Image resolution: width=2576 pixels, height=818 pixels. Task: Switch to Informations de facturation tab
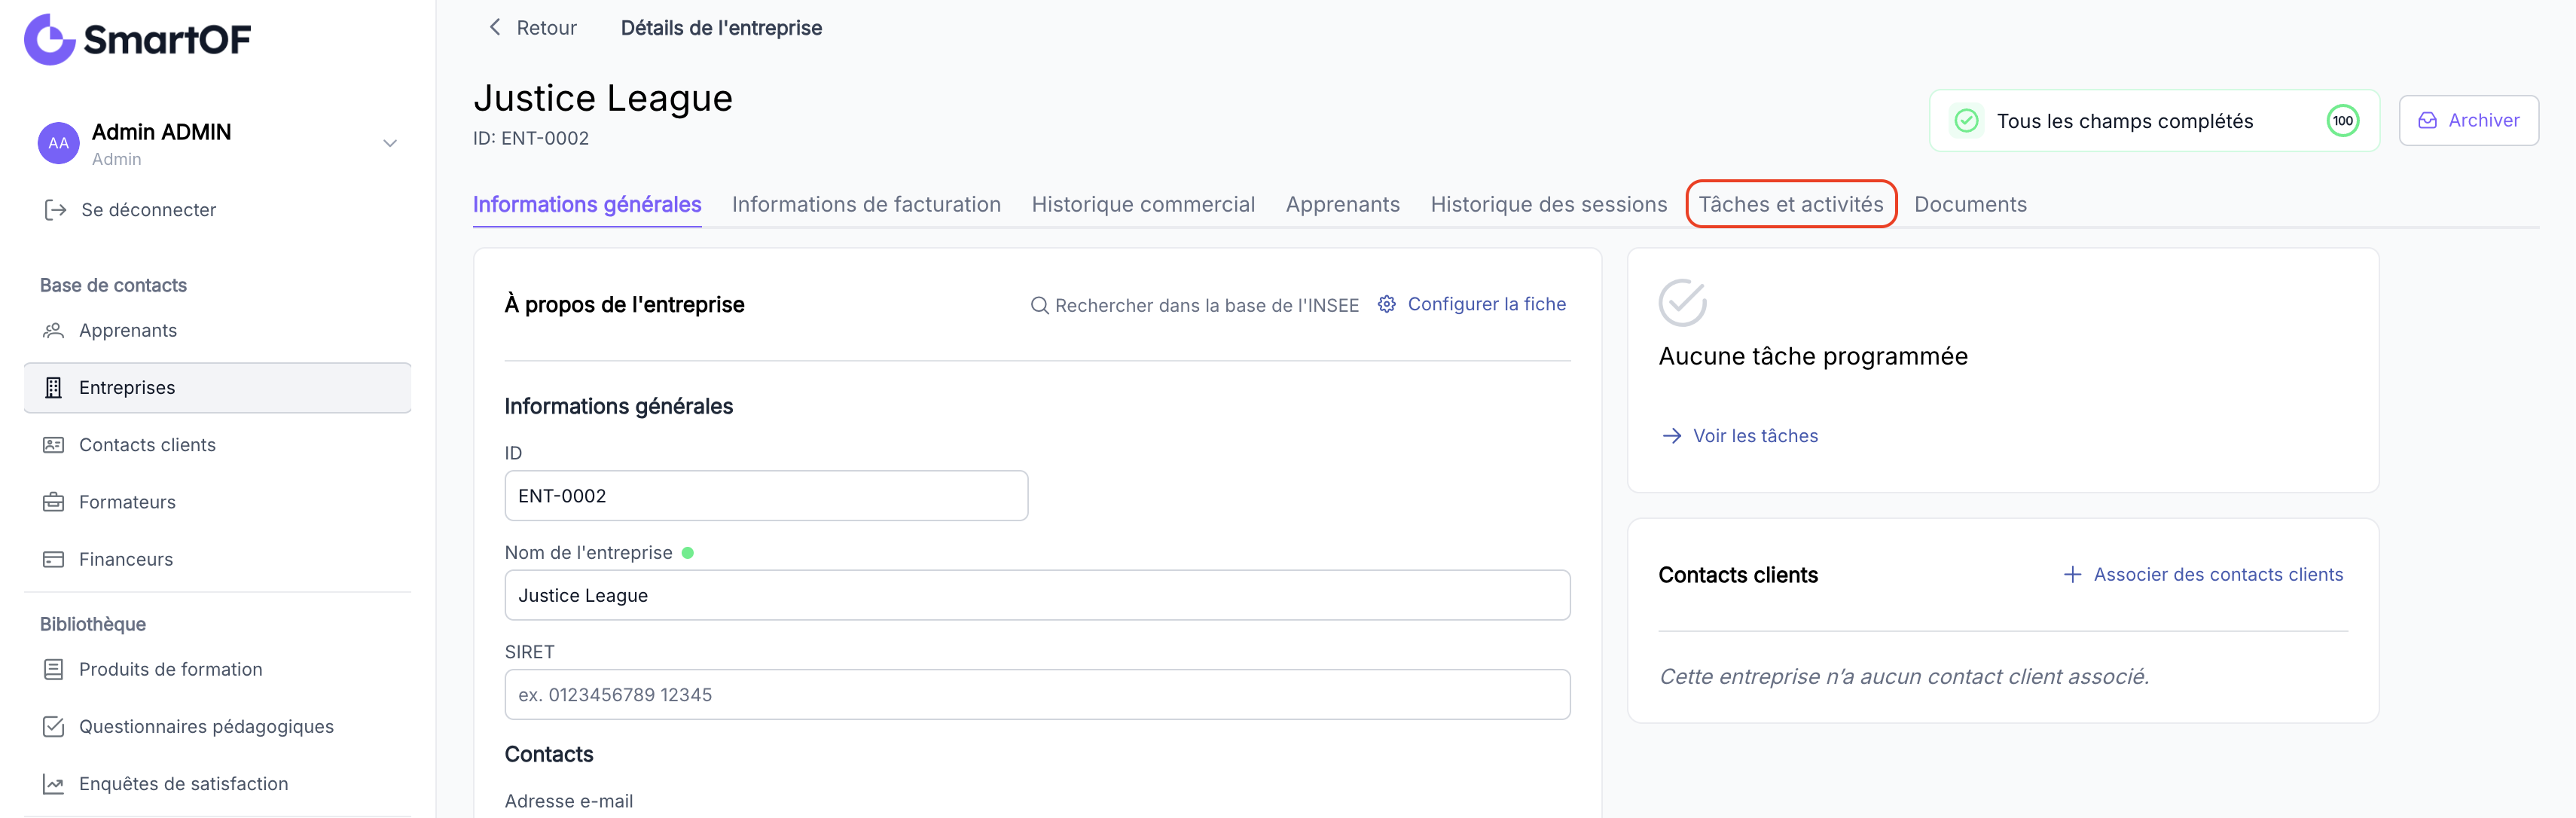(x=866, y=205)
